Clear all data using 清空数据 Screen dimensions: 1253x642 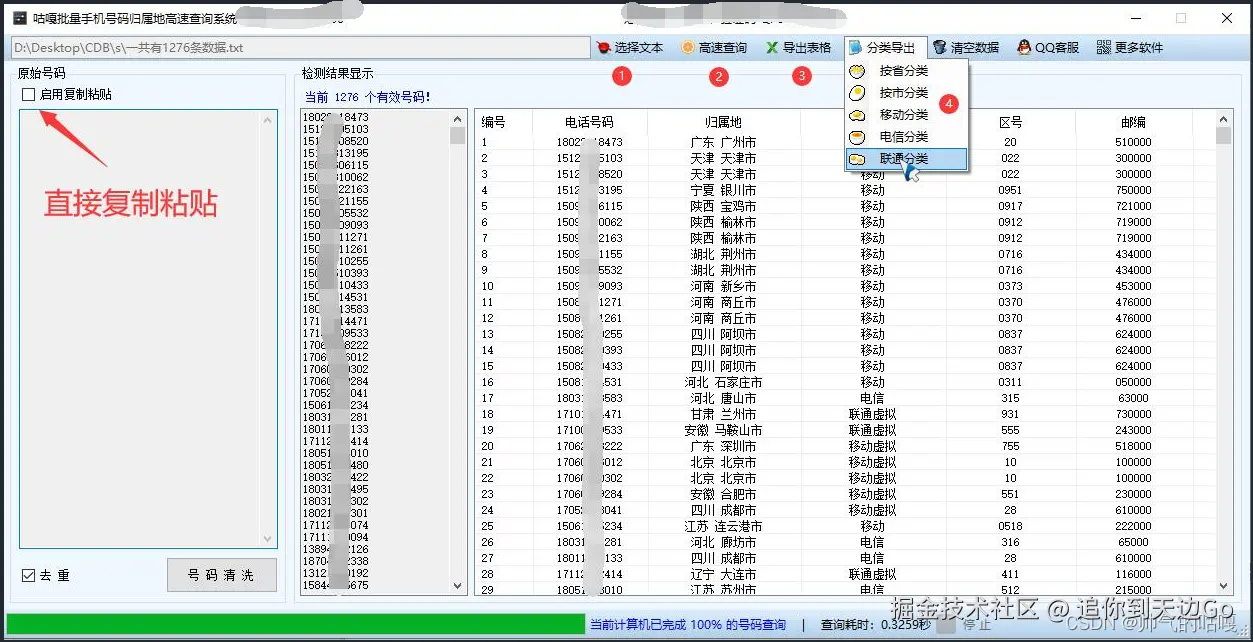click(x=965, y=46)
